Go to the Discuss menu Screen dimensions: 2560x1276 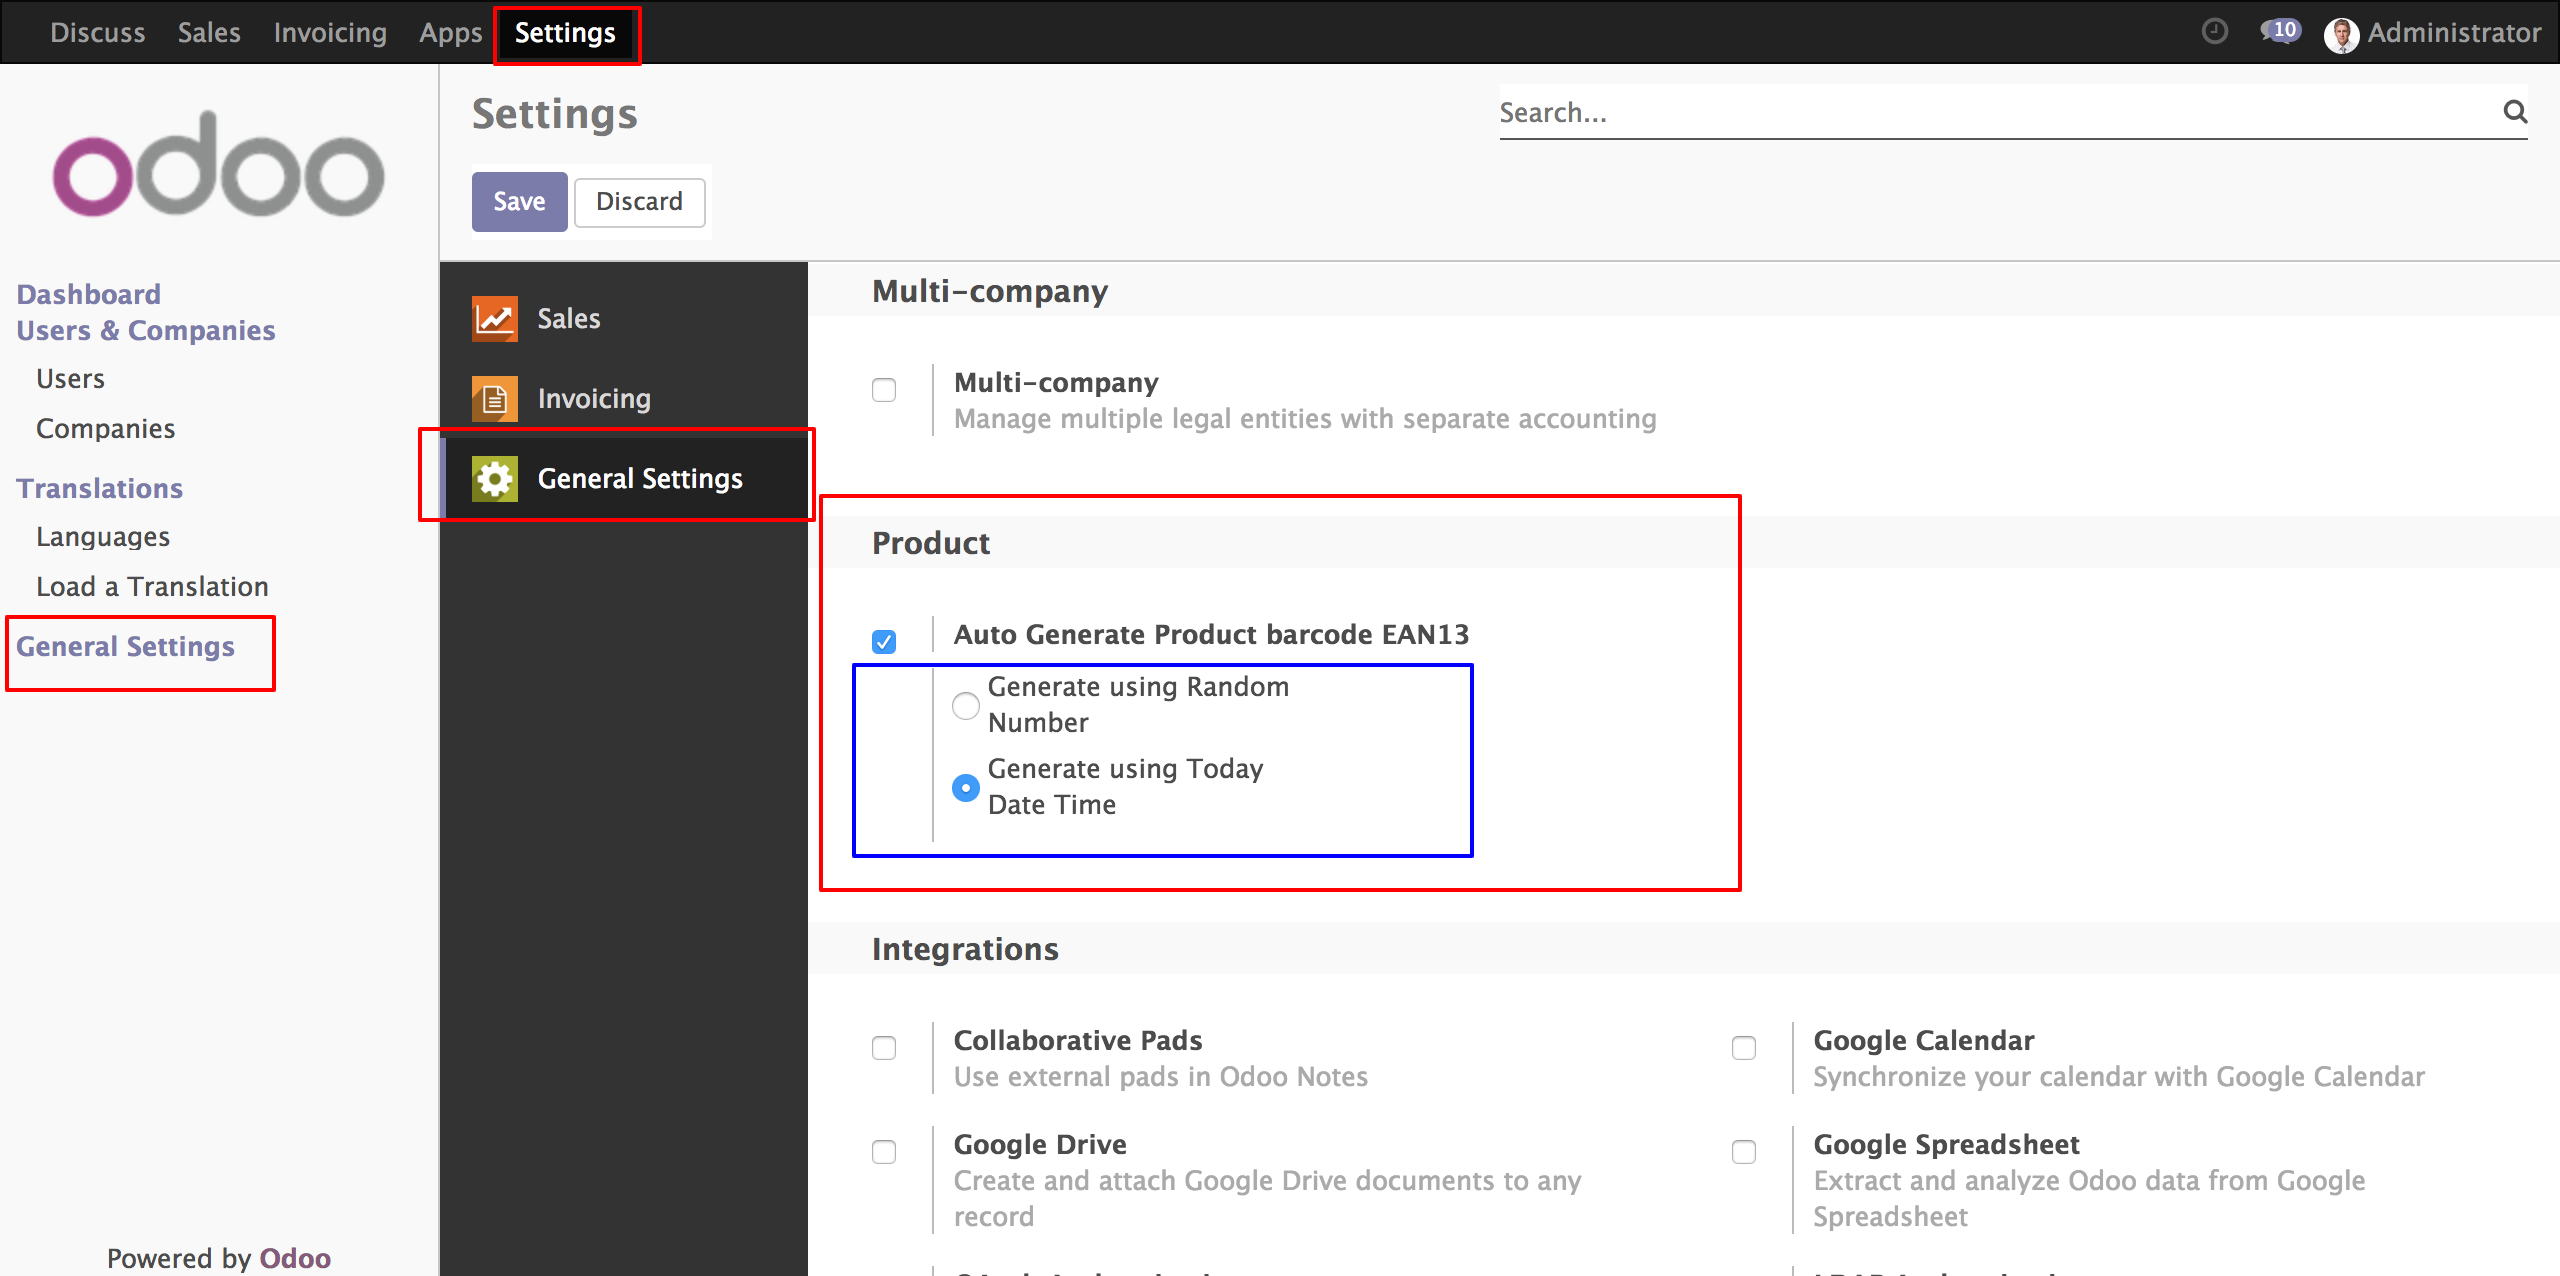[x=98, y=33]
